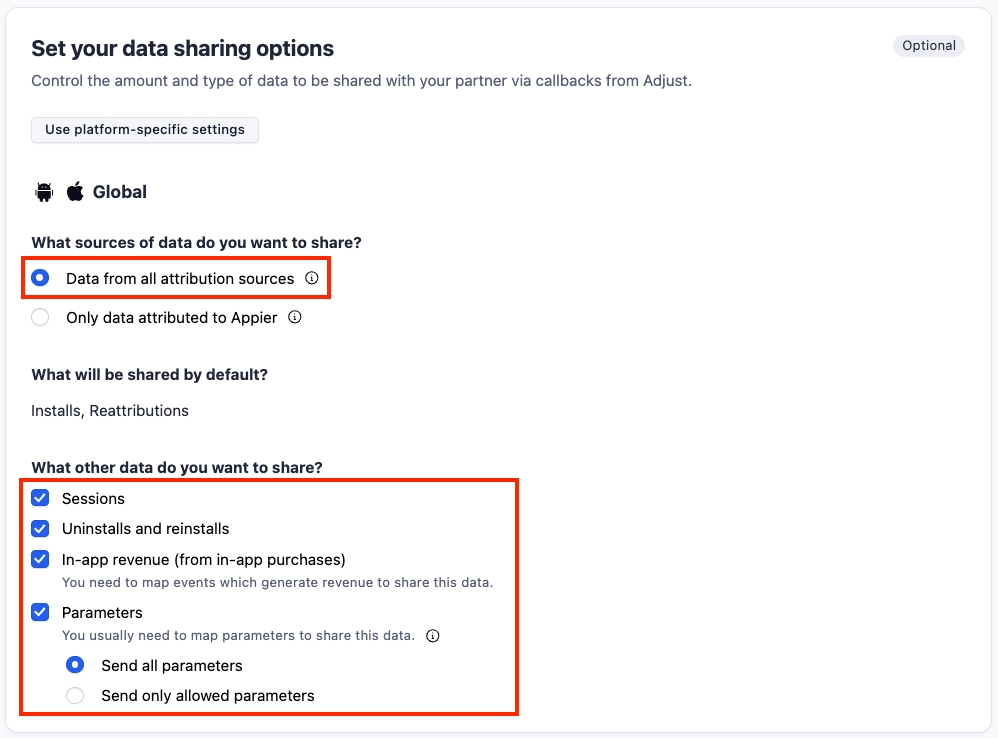Click the Global platform heading
The height and width of the screenshot is (738, 998).
pos(120,192)
